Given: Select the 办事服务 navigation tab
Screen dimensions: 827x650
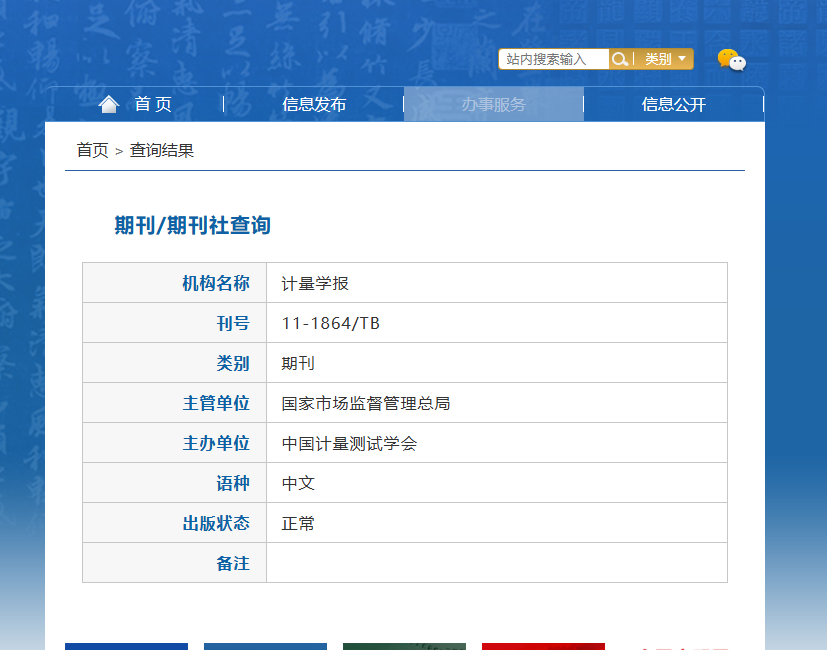Looking at the screenshot, I should point(494,104).
